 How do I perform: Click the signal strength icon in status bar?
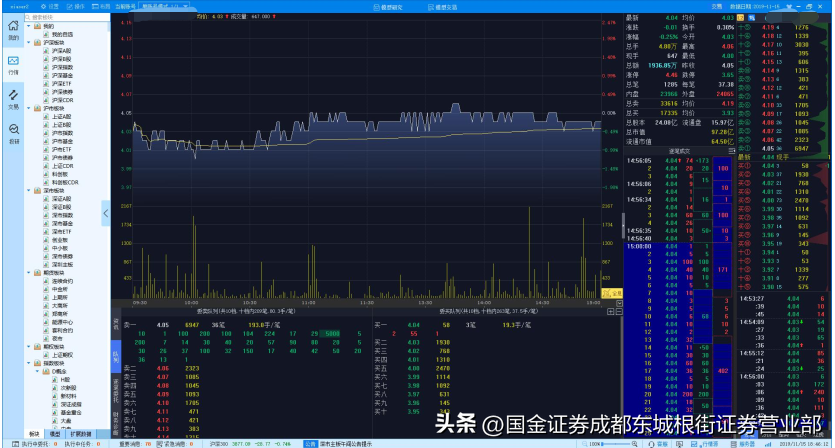coord(768,444)
